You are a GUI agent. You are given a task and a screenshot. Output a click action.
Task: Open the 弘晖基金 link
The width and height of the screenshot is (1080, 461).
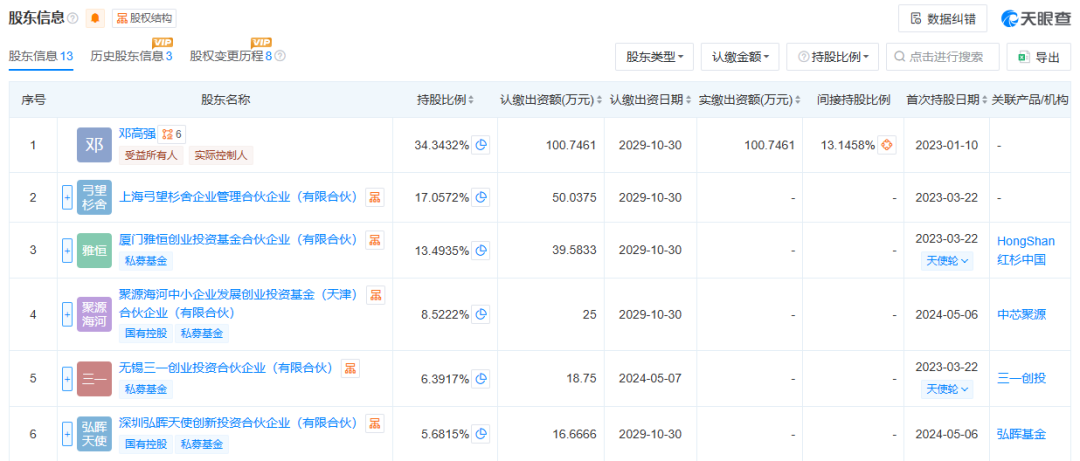(1021, 434)
